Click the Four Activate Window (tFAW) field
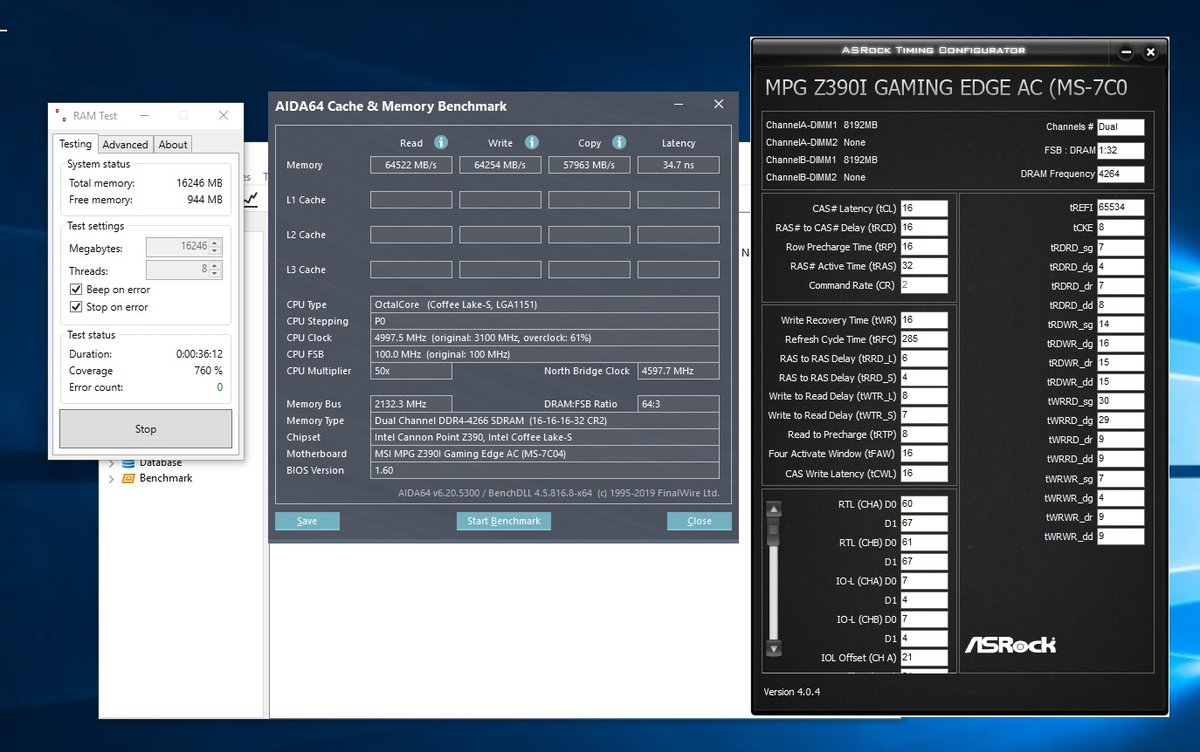Viewport: 1200px width, 752px height. (924, 453)
